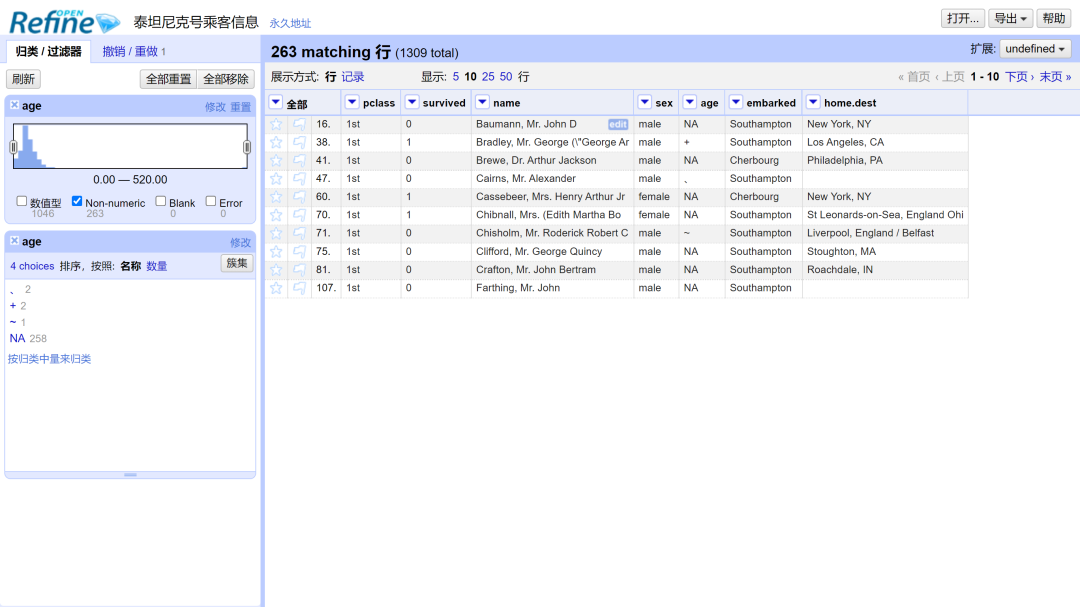The width and height of the screenshot is (1080, 607).
Task: Flag the Cairns, Mr. Alexander row
Action: pyautogui.click(x=299, y=178)
